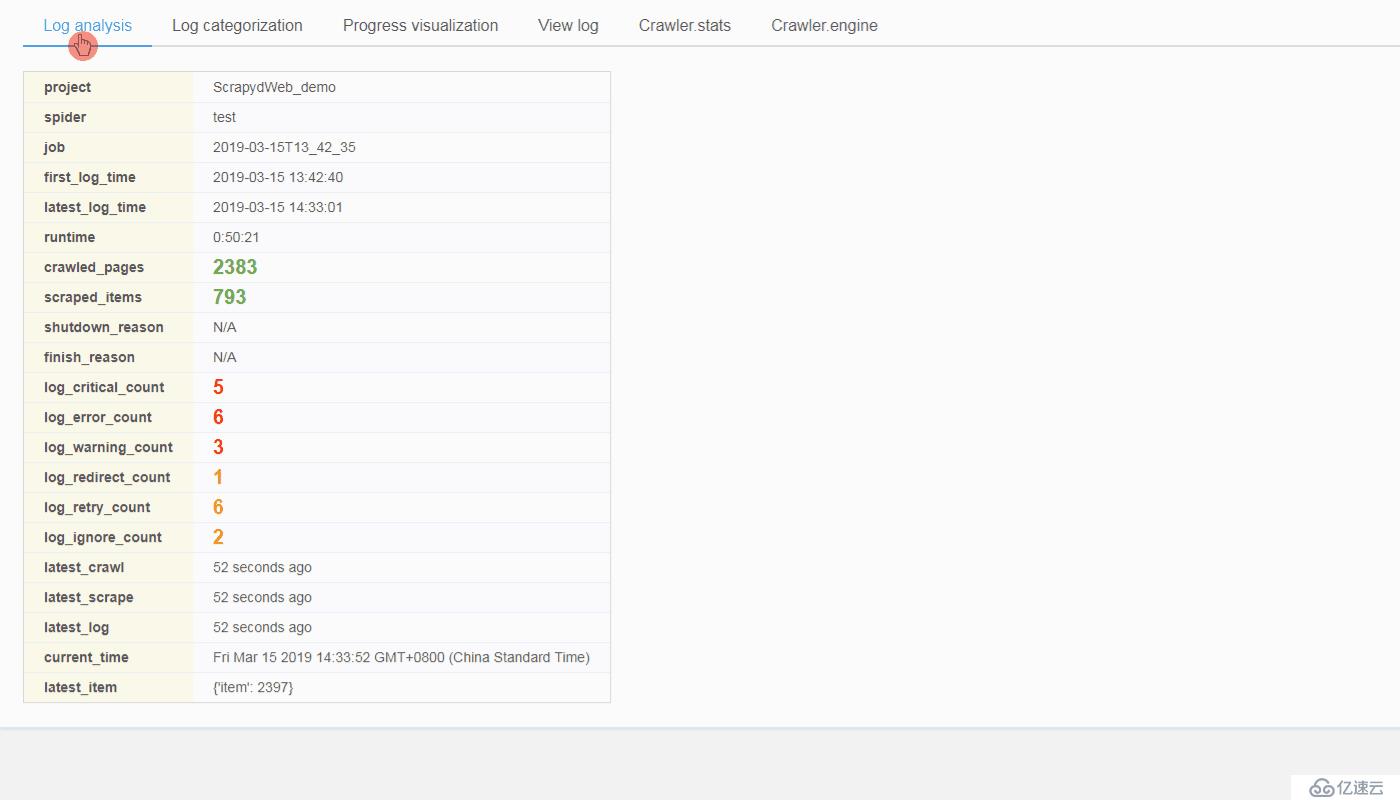Click the project row label
The image size is (1400, 800).
point(67,87)
